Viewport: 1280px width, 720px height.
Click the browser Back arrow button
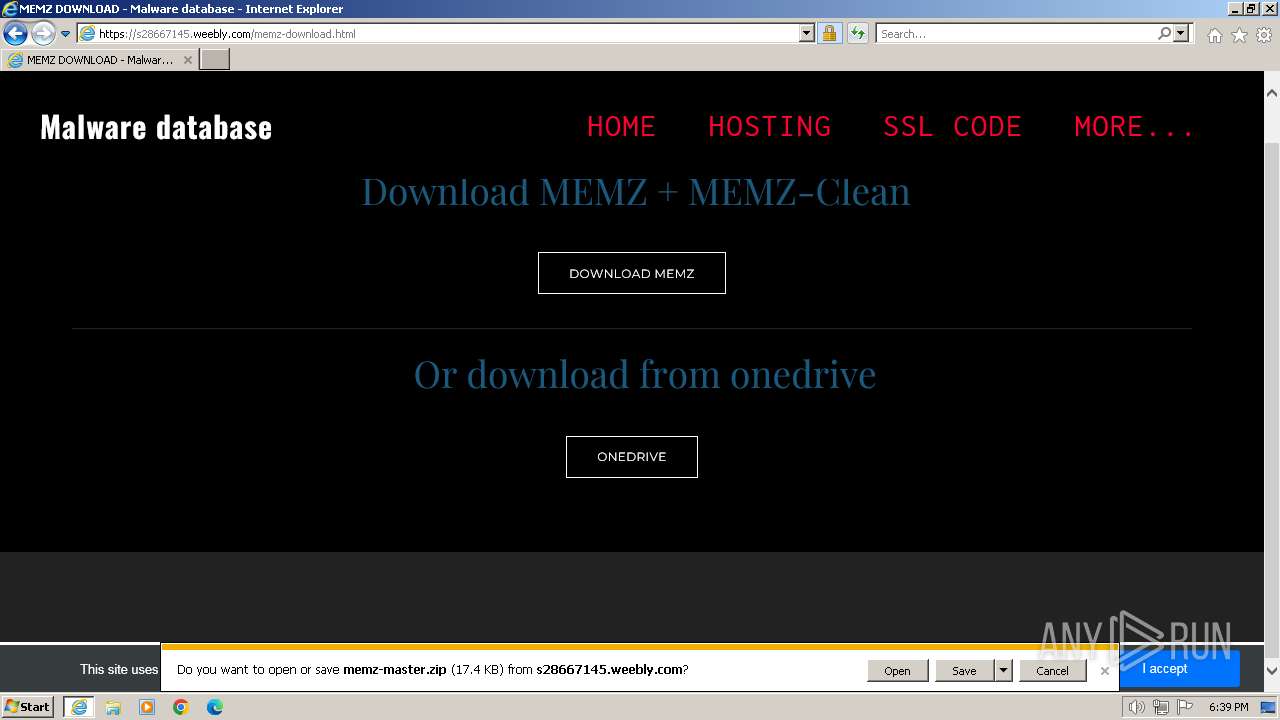point(15,33)
